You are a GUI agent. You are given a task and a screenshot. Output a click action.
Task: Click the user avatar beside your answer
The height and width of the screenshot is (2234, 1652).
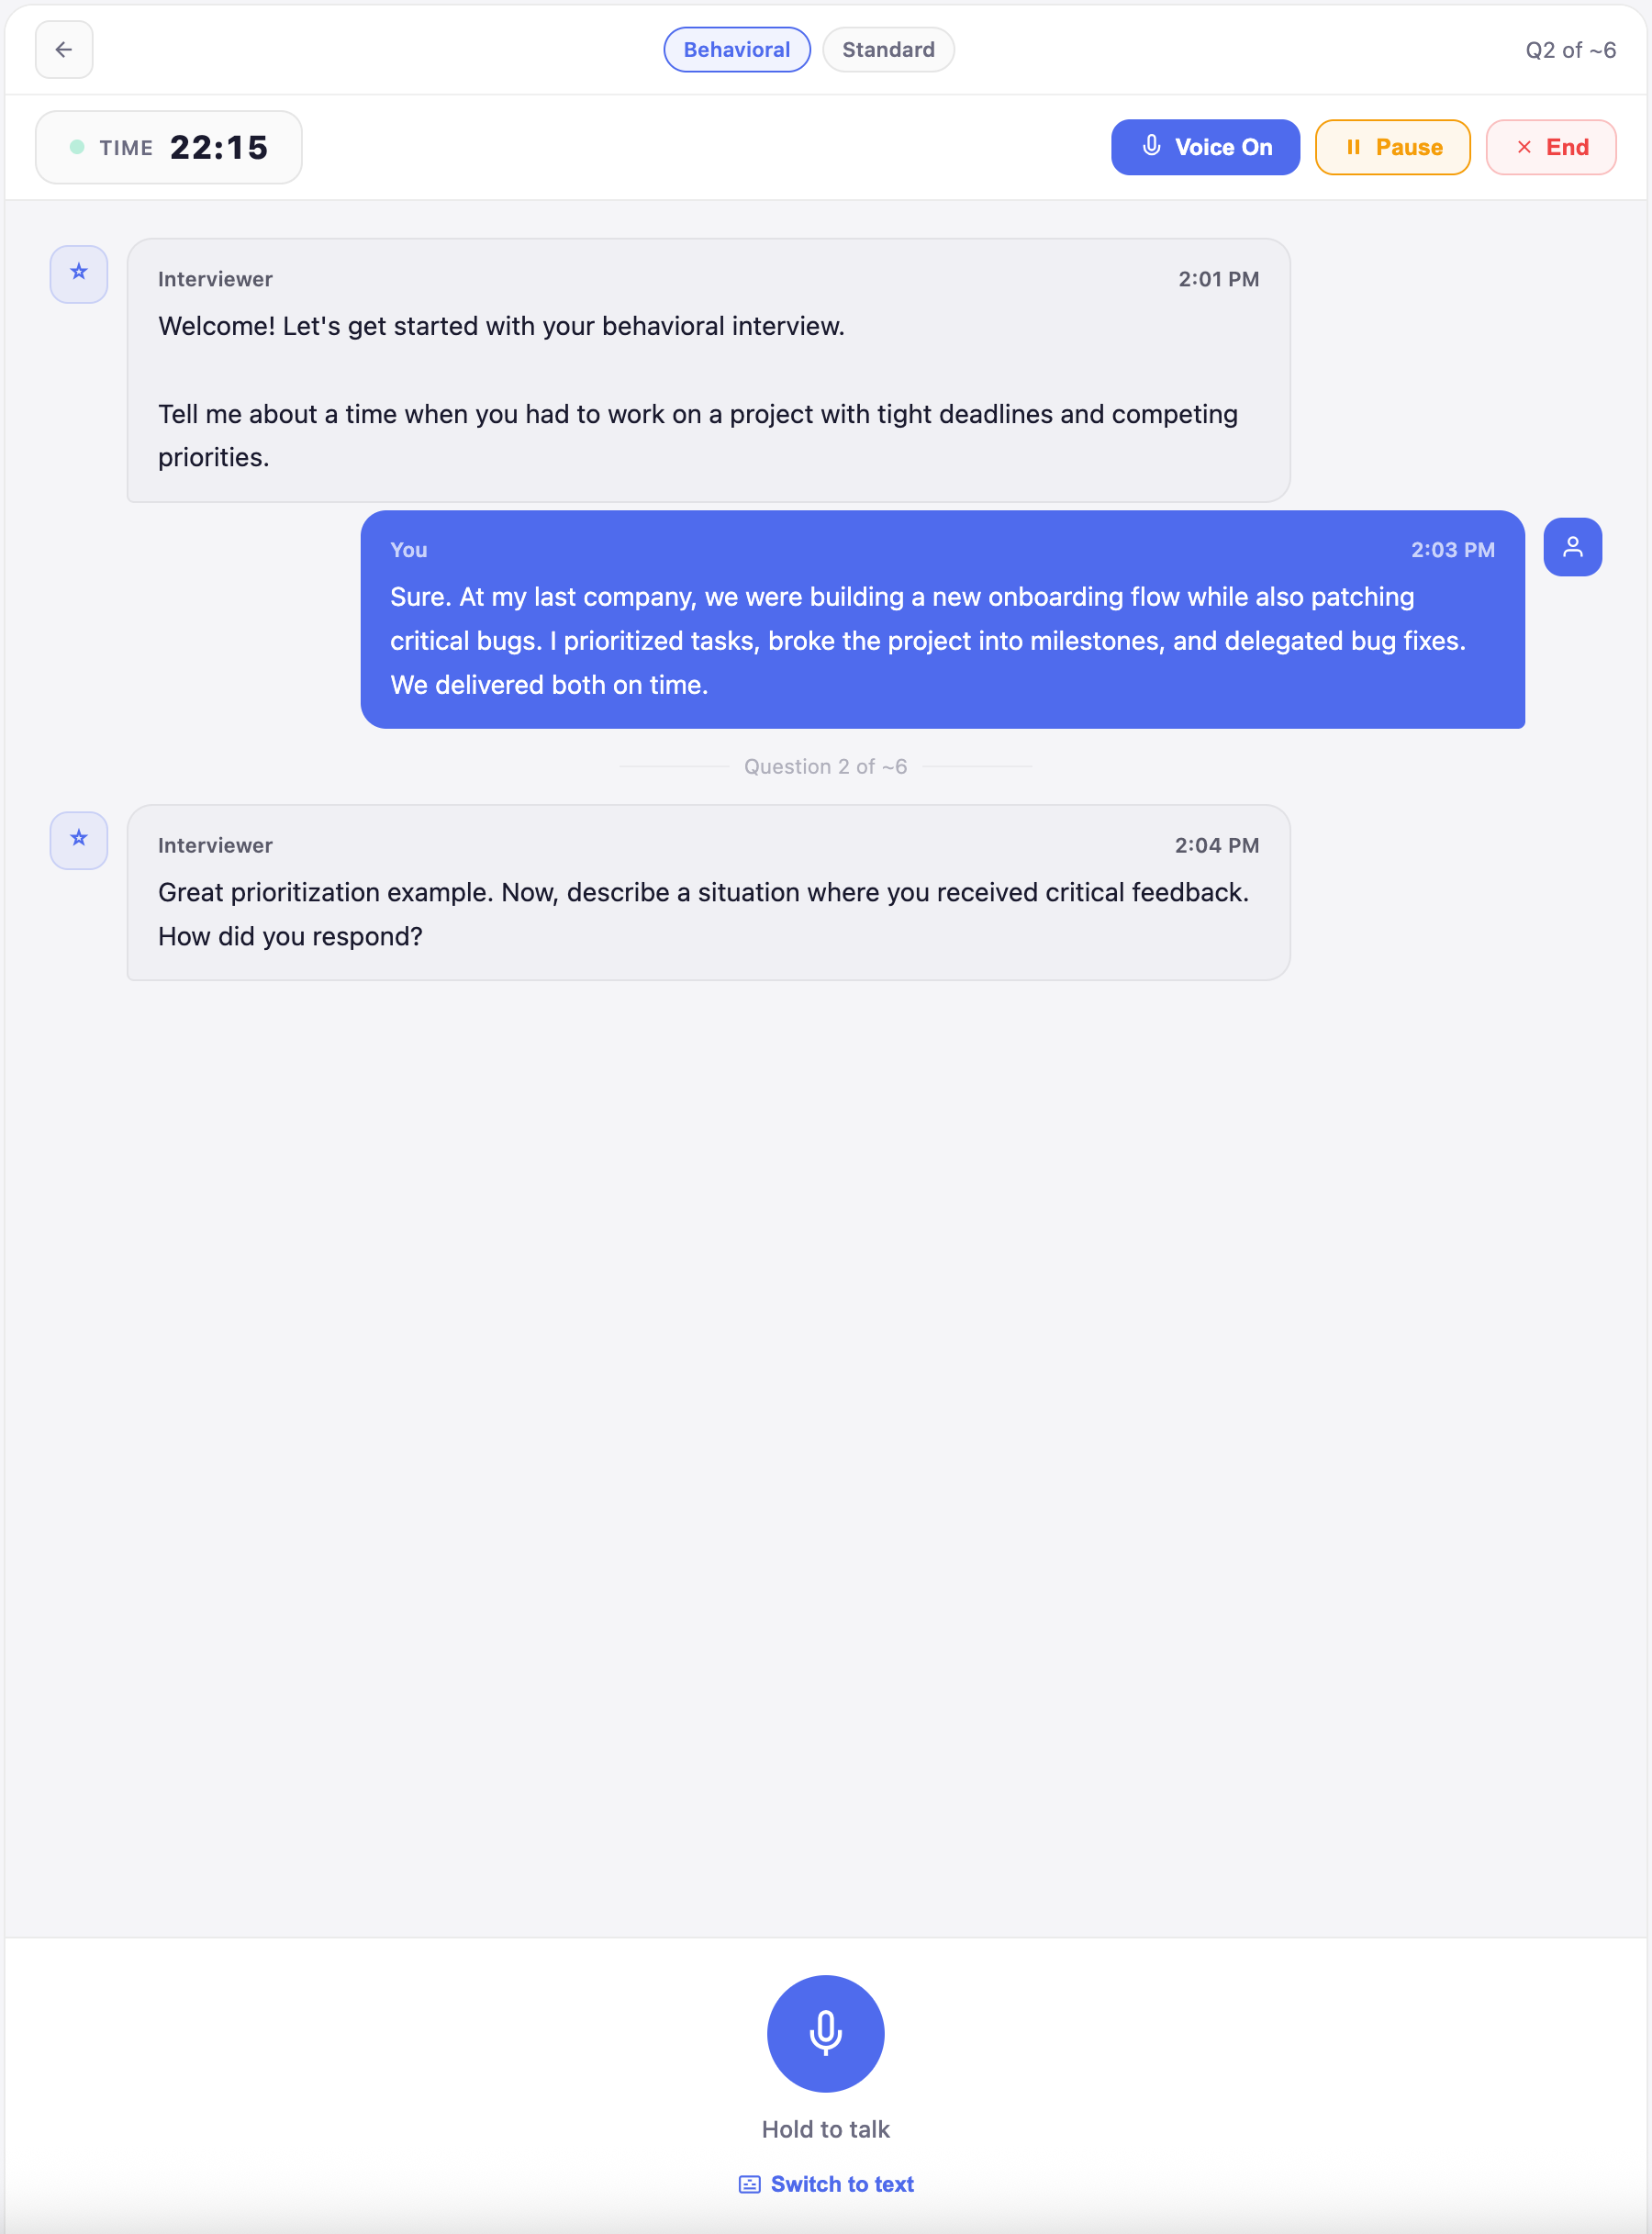tap(1572, 547)
